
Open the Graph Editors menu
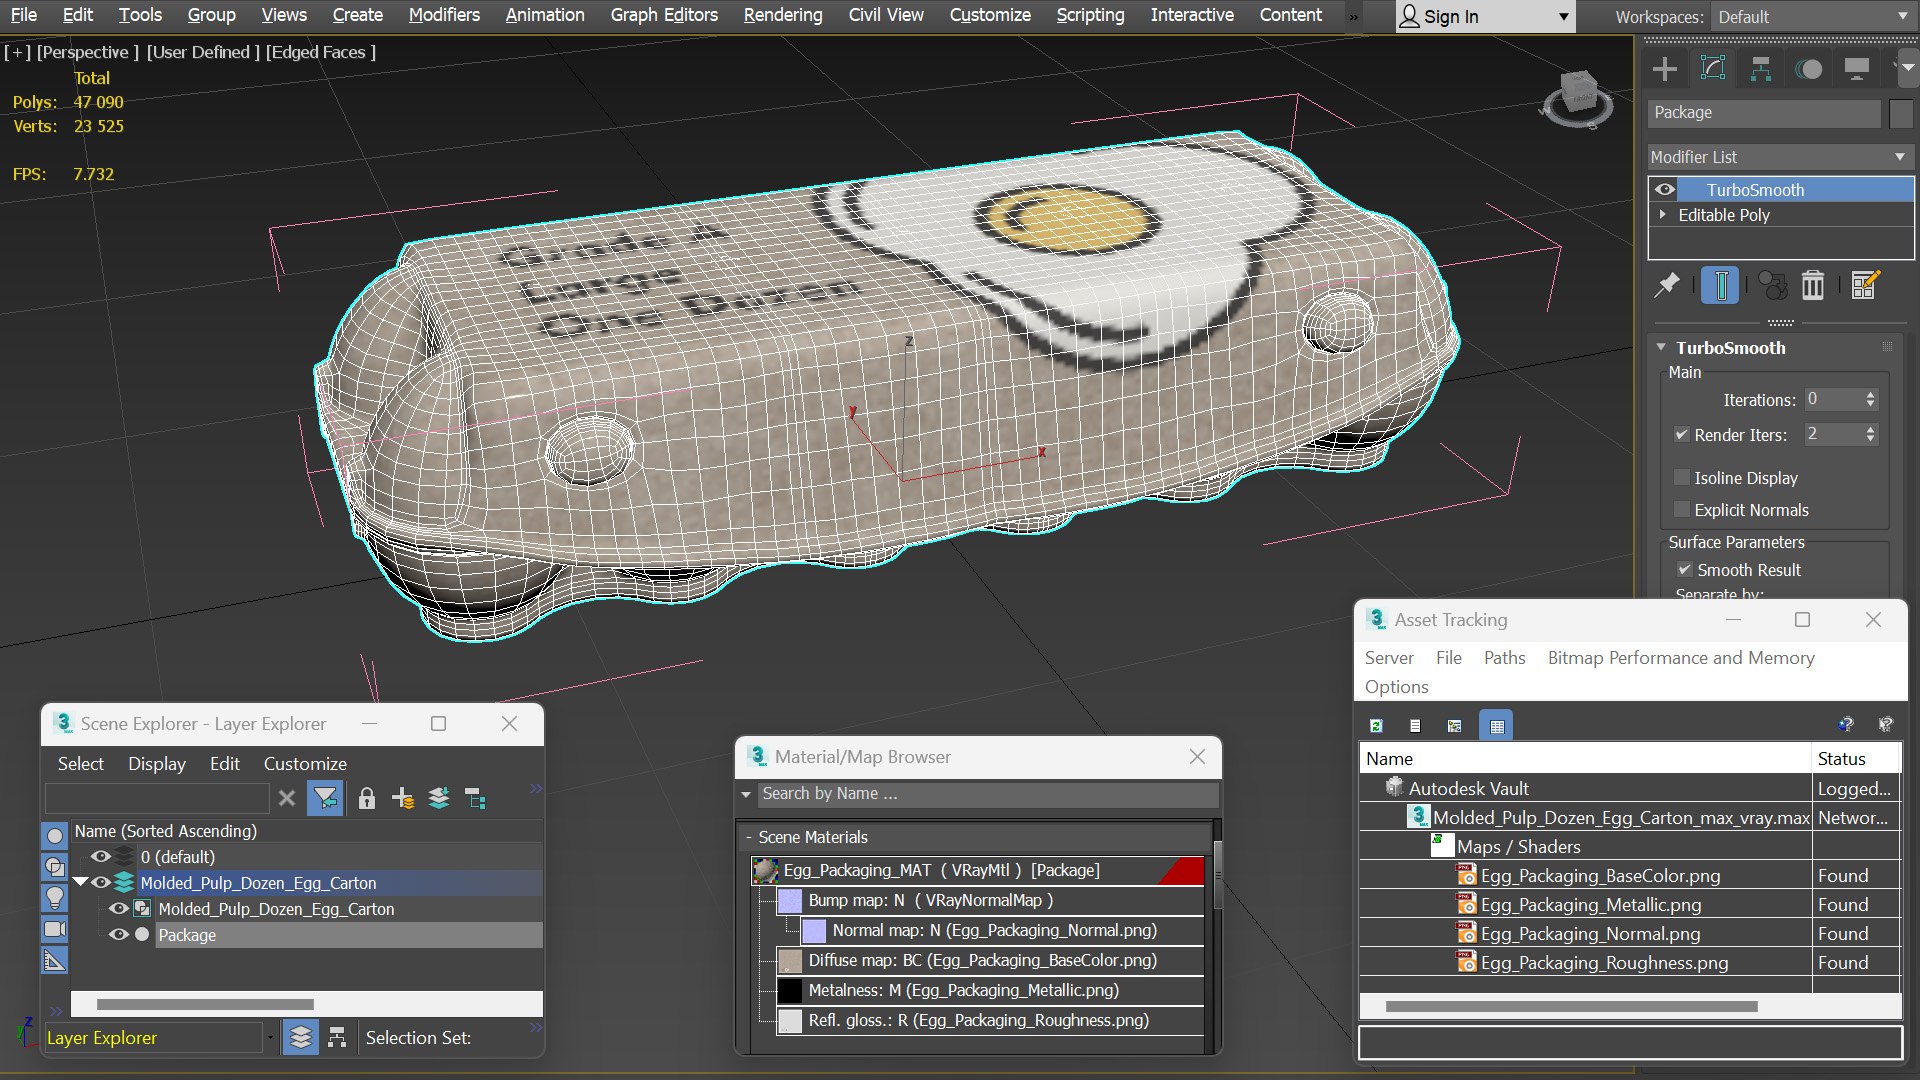pos(664,15)
